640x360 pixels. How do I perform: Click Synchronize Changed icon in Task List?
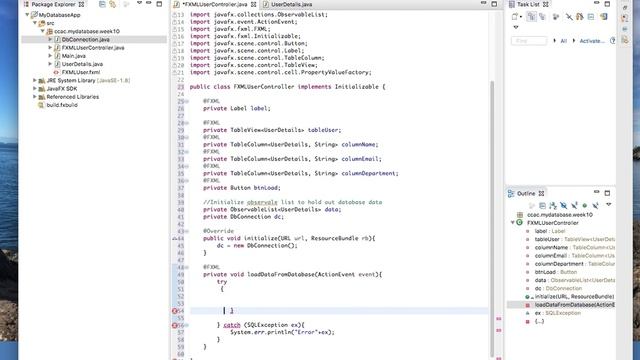pos(580,17)
